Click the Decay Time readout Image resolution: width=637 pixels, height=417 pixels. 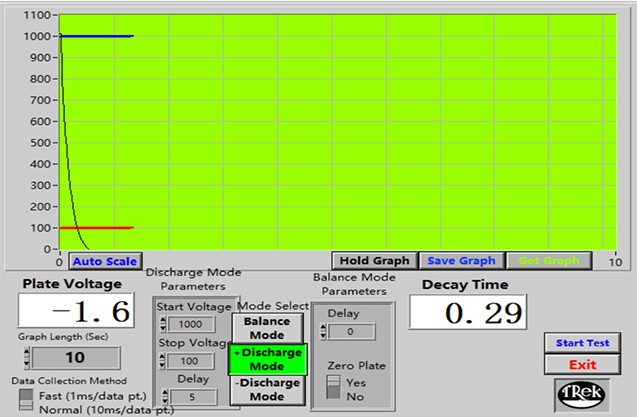(x=467, y=314)
